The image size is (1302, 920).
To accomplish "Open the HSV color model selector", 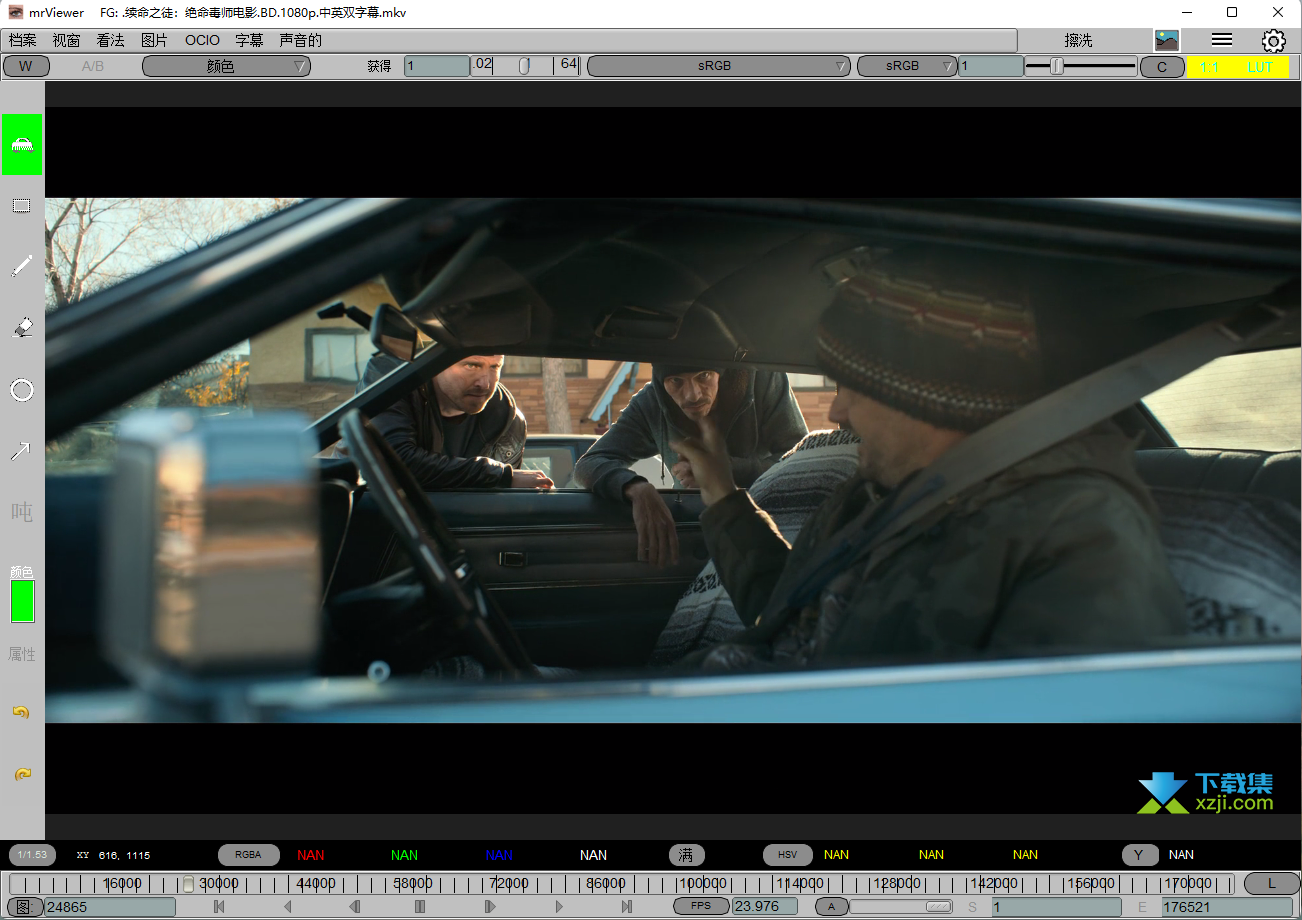I will click(x=788, y=855).
